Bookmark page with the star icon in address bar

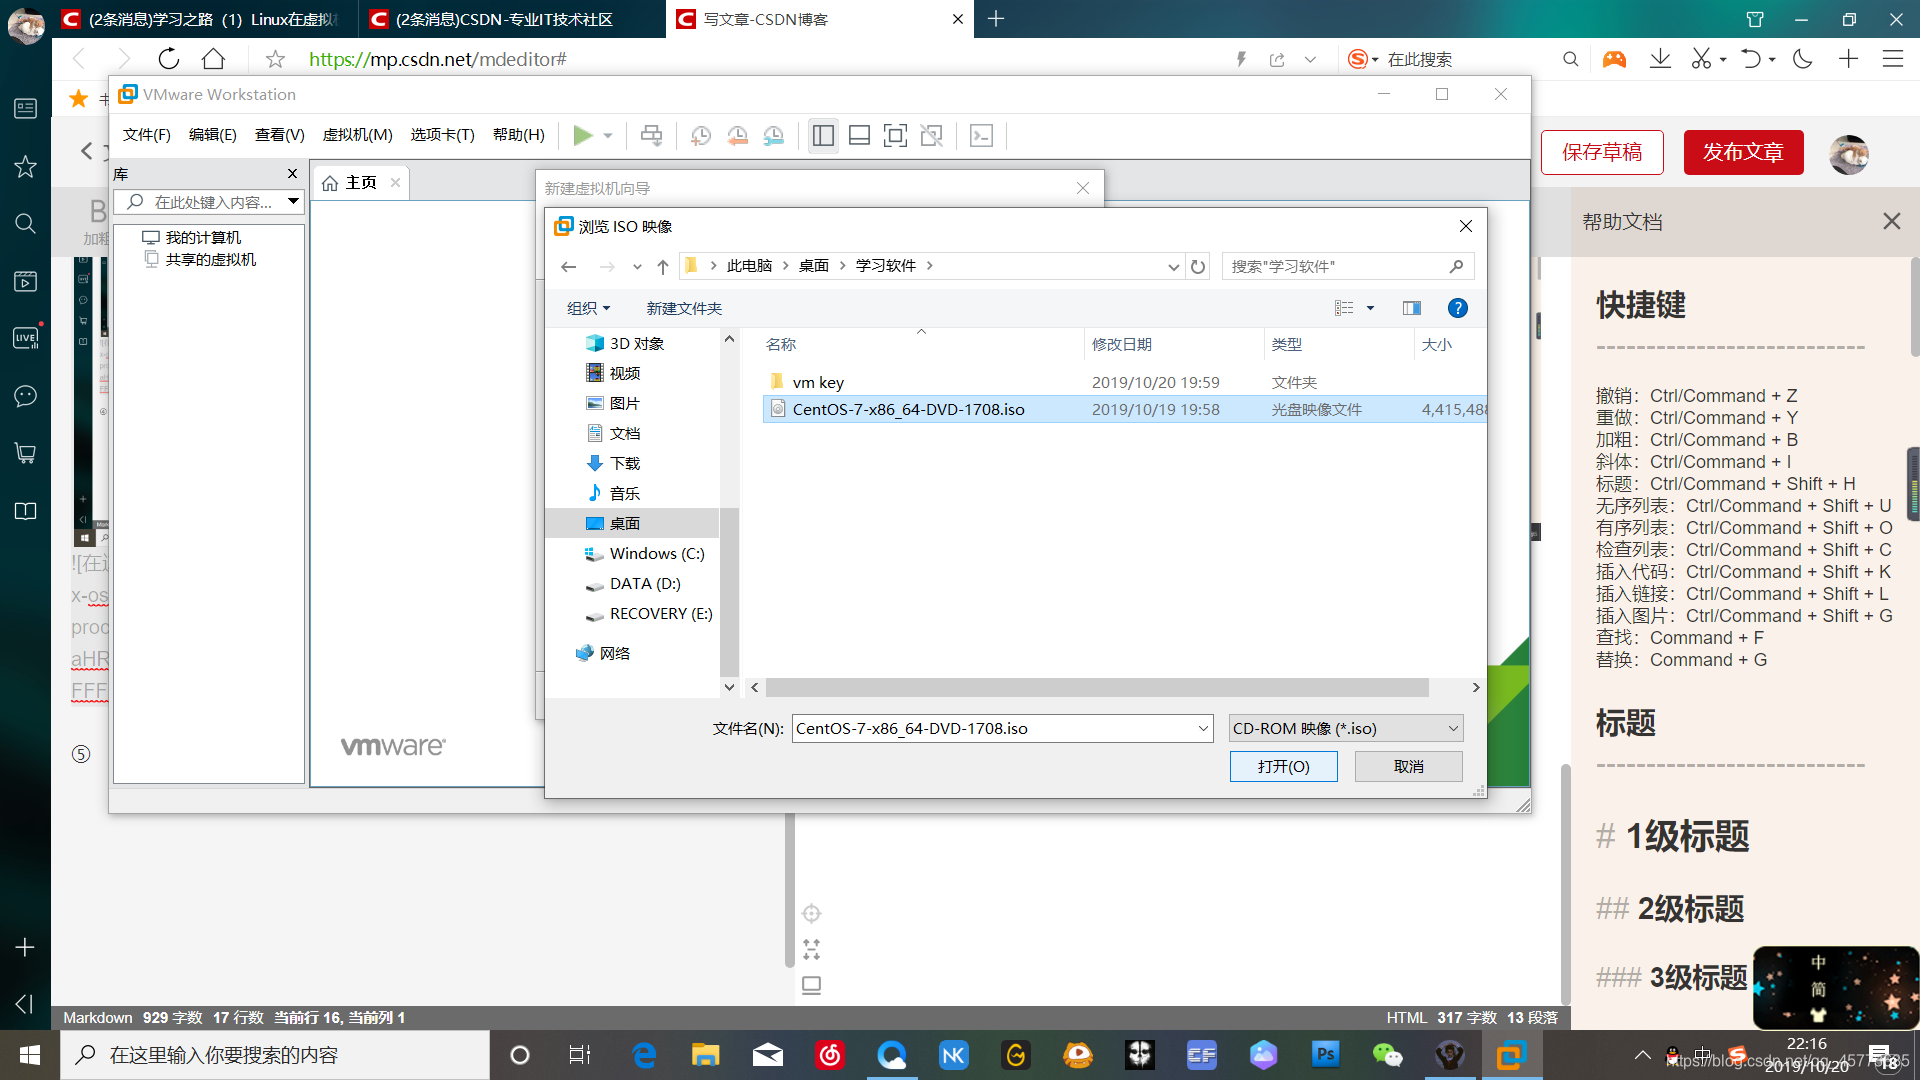275,59
